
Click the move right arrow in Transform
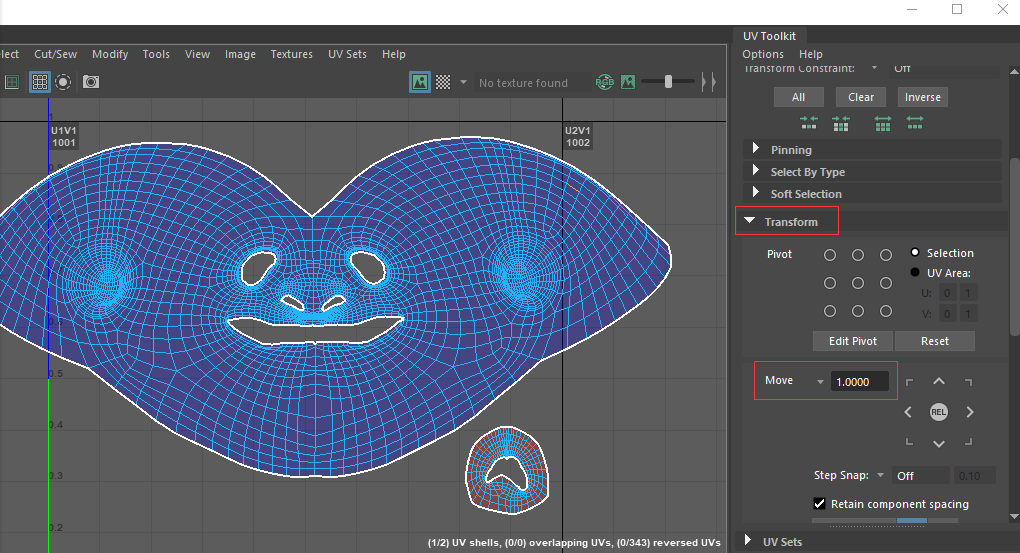click(969, 412)
